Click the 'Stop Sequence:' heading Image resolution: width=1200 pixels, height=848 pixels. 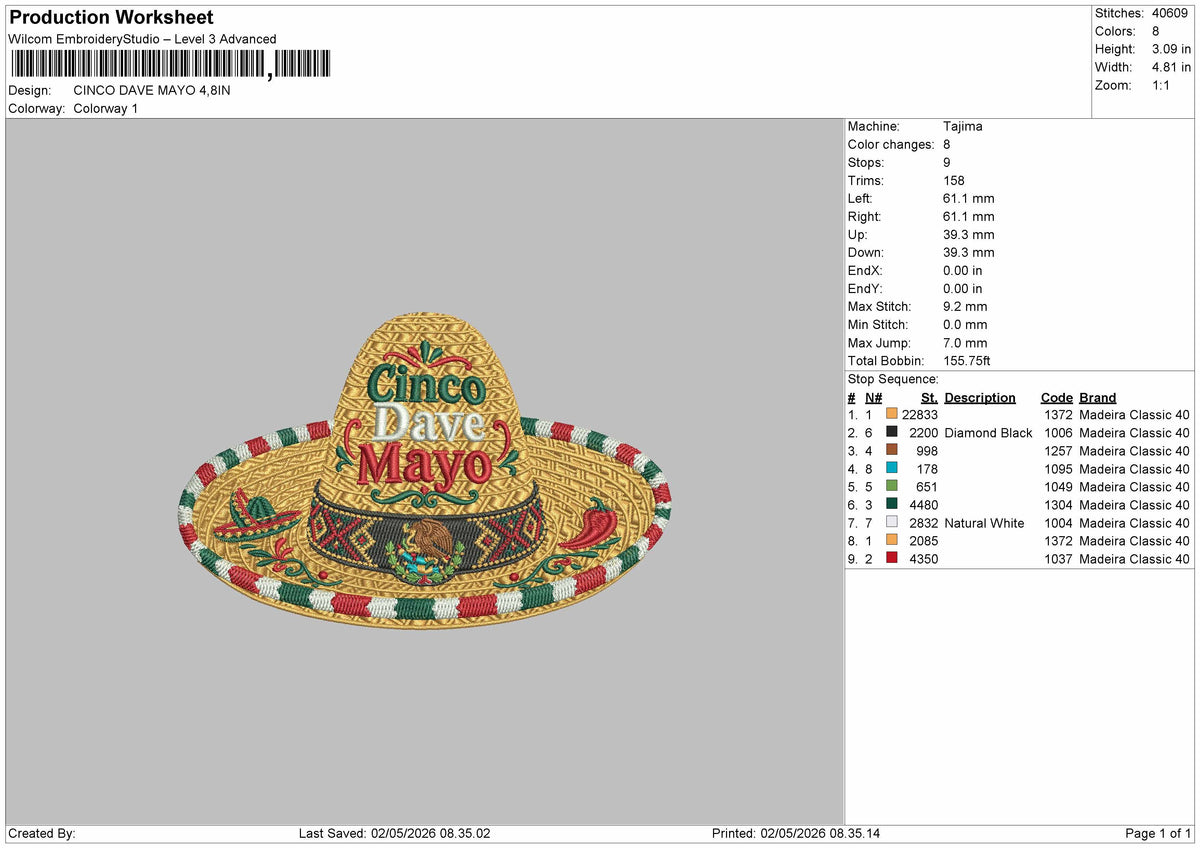(x=893, y=379)
